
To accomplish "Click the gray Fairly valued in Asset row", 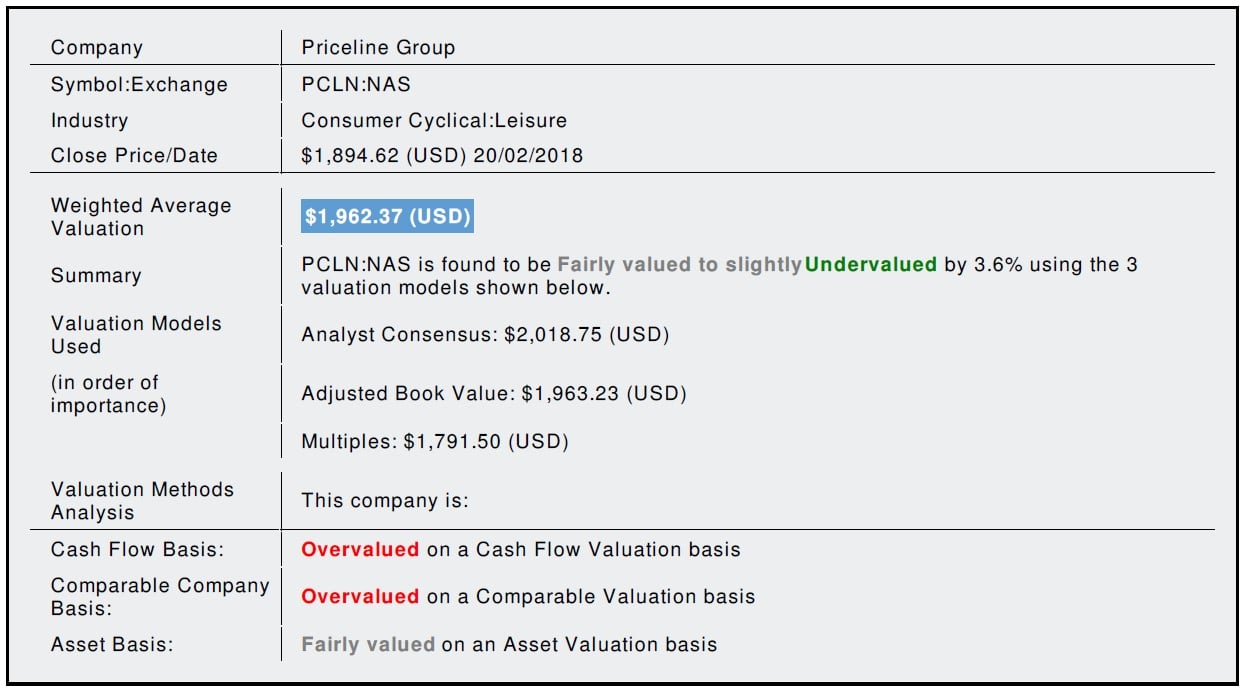I will tap(368, 645).
